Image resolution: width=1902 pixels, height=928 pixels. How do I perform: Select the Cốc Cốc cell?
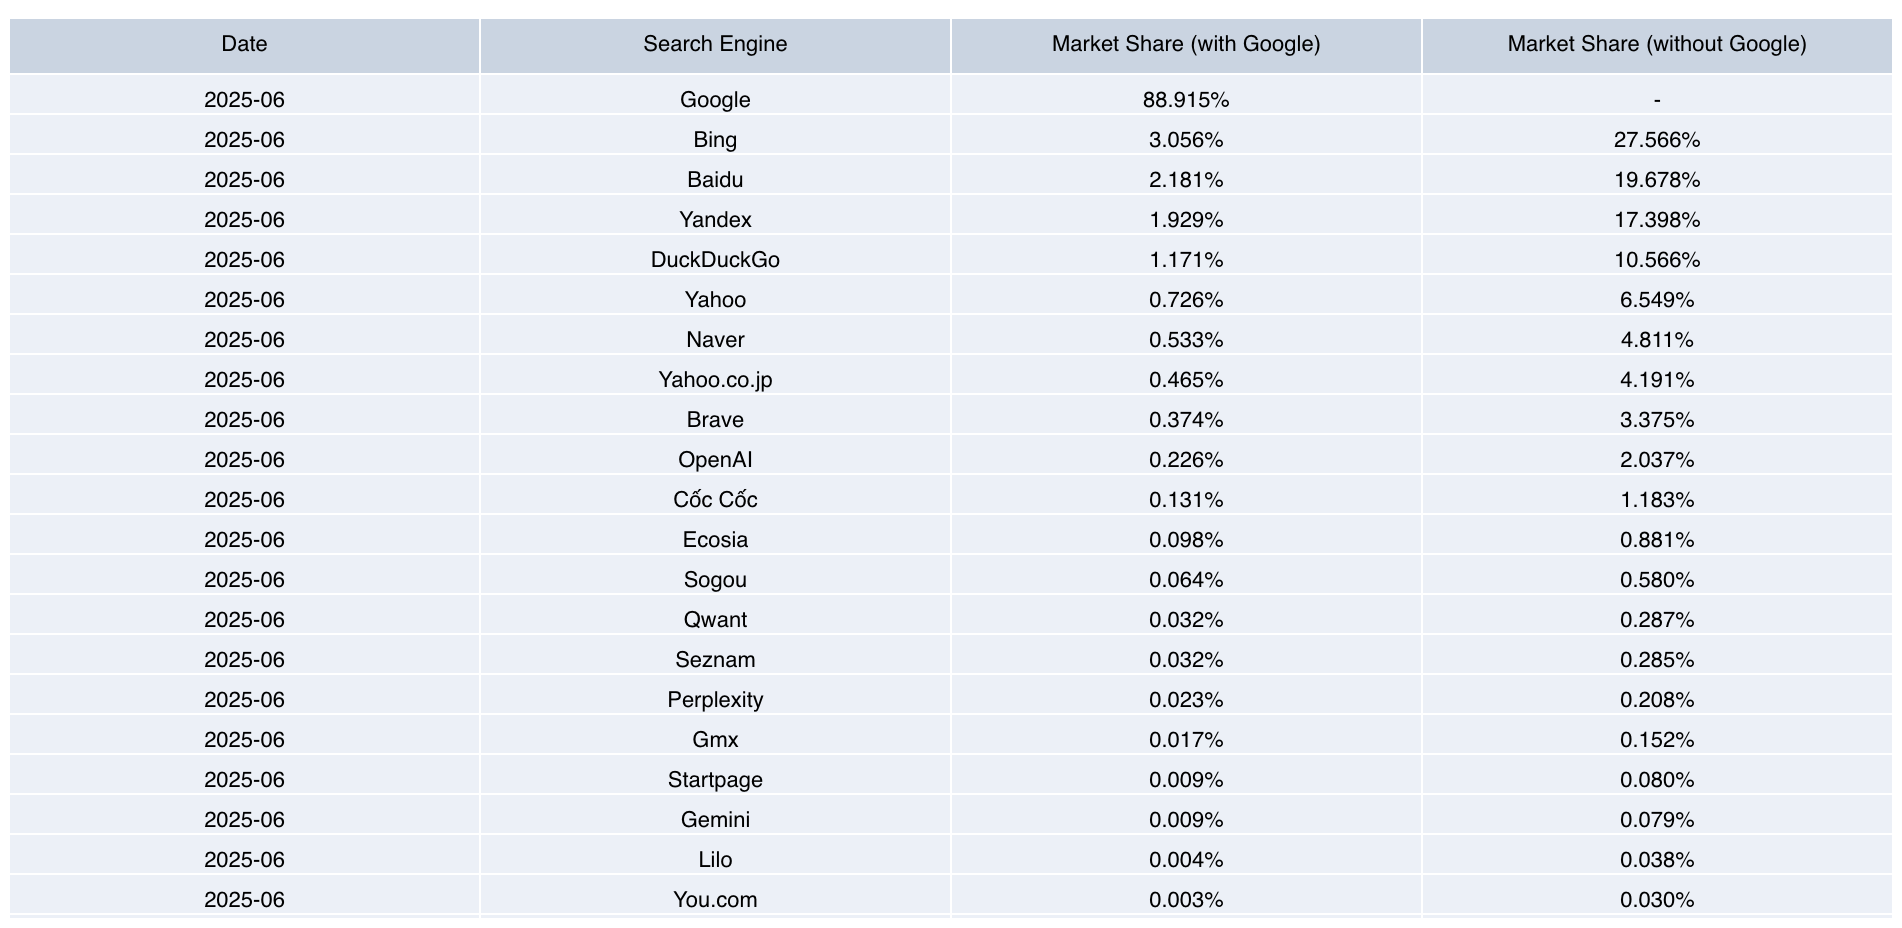tap(715, 500)
